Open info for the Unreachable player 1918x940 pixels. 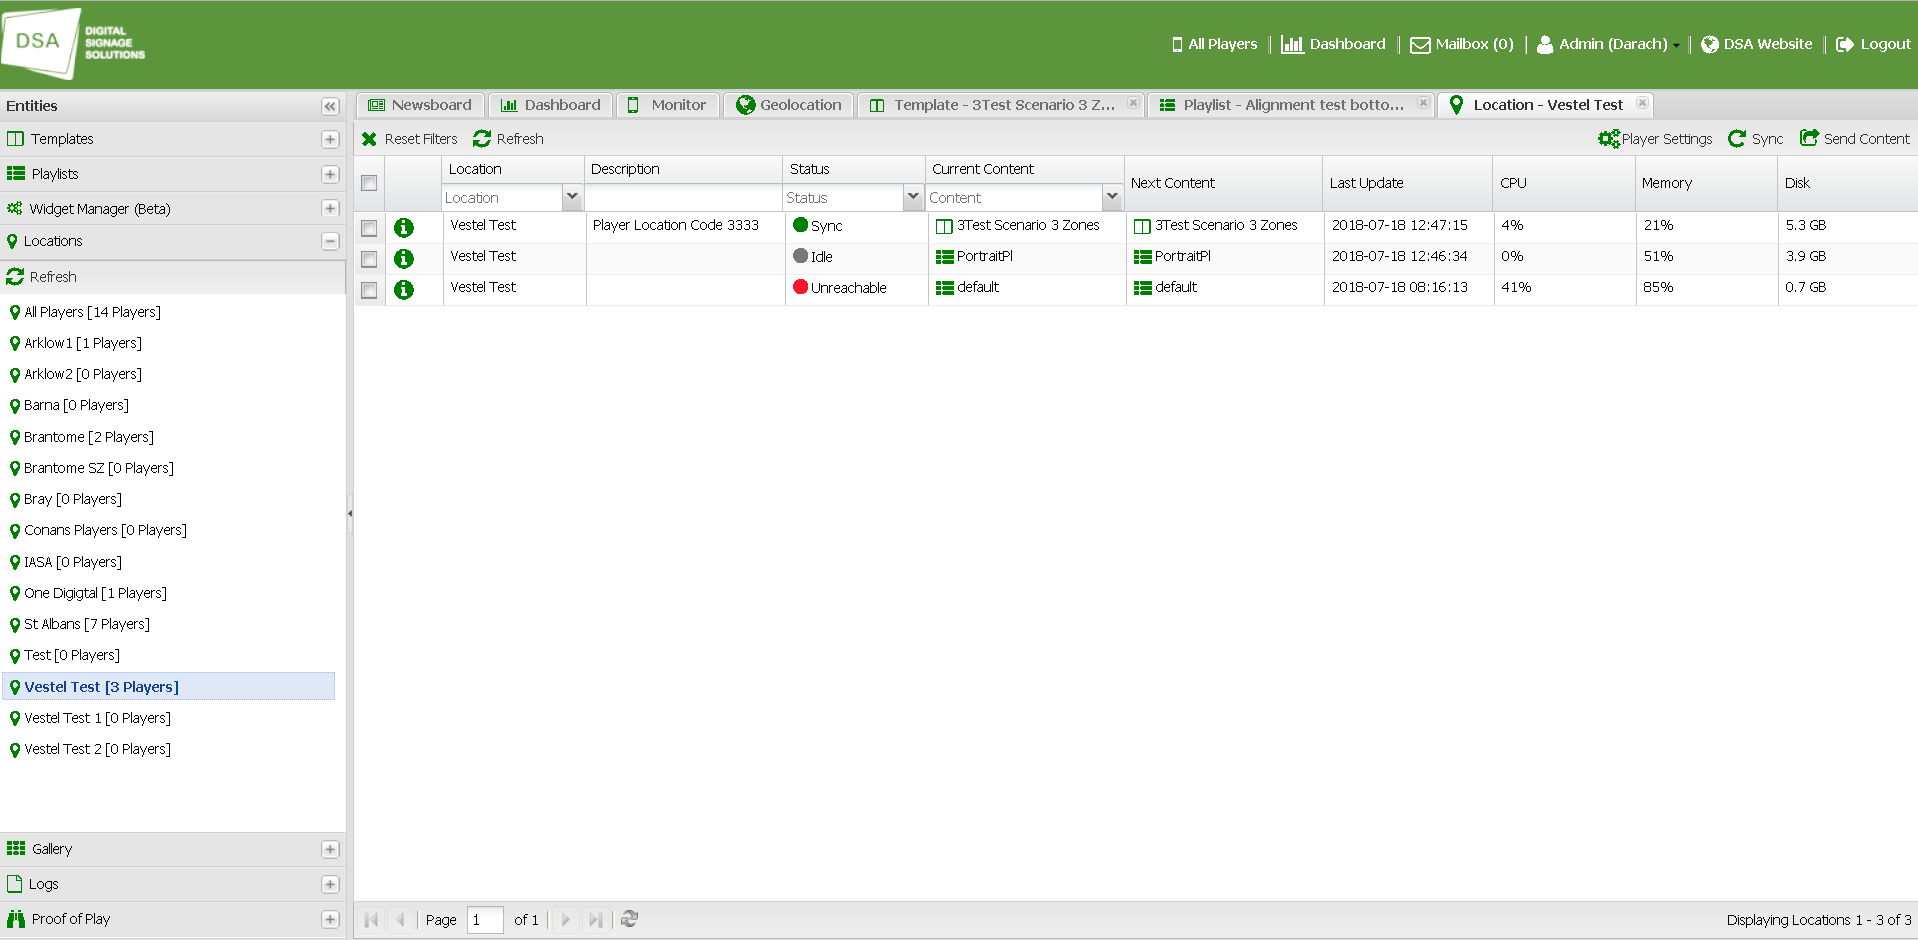(404, 289)
